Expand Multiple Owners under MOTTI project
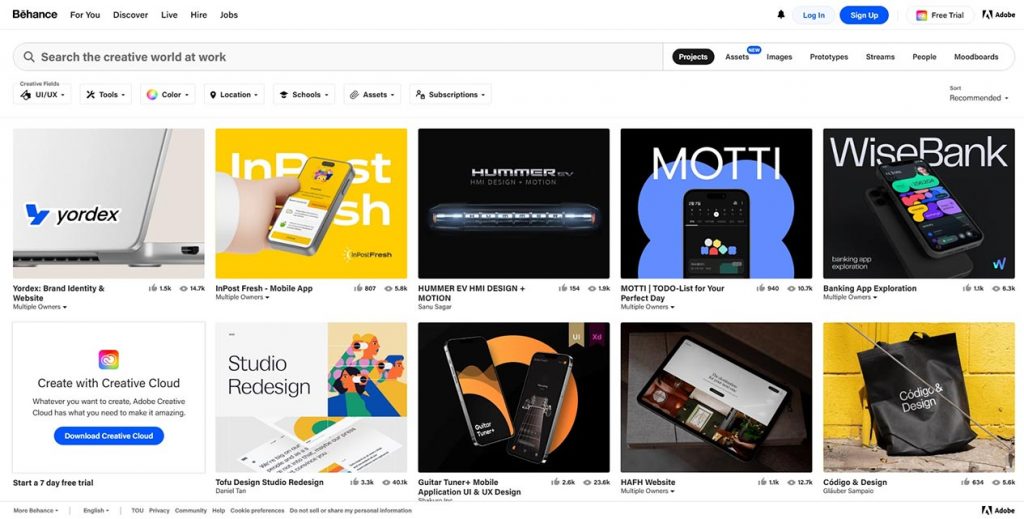Screen dimensions: 1024x519 (x=647, y=307)
